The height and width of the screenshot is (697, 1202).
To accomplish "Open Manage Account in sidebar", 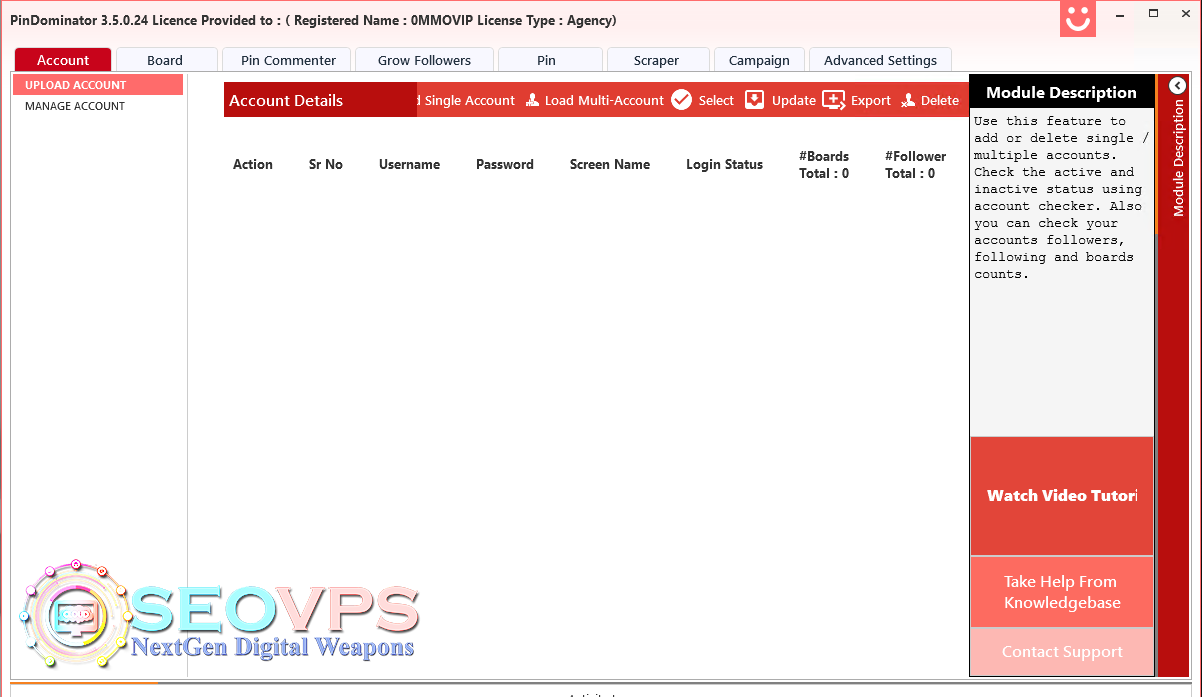I will [x=75, y=106].
